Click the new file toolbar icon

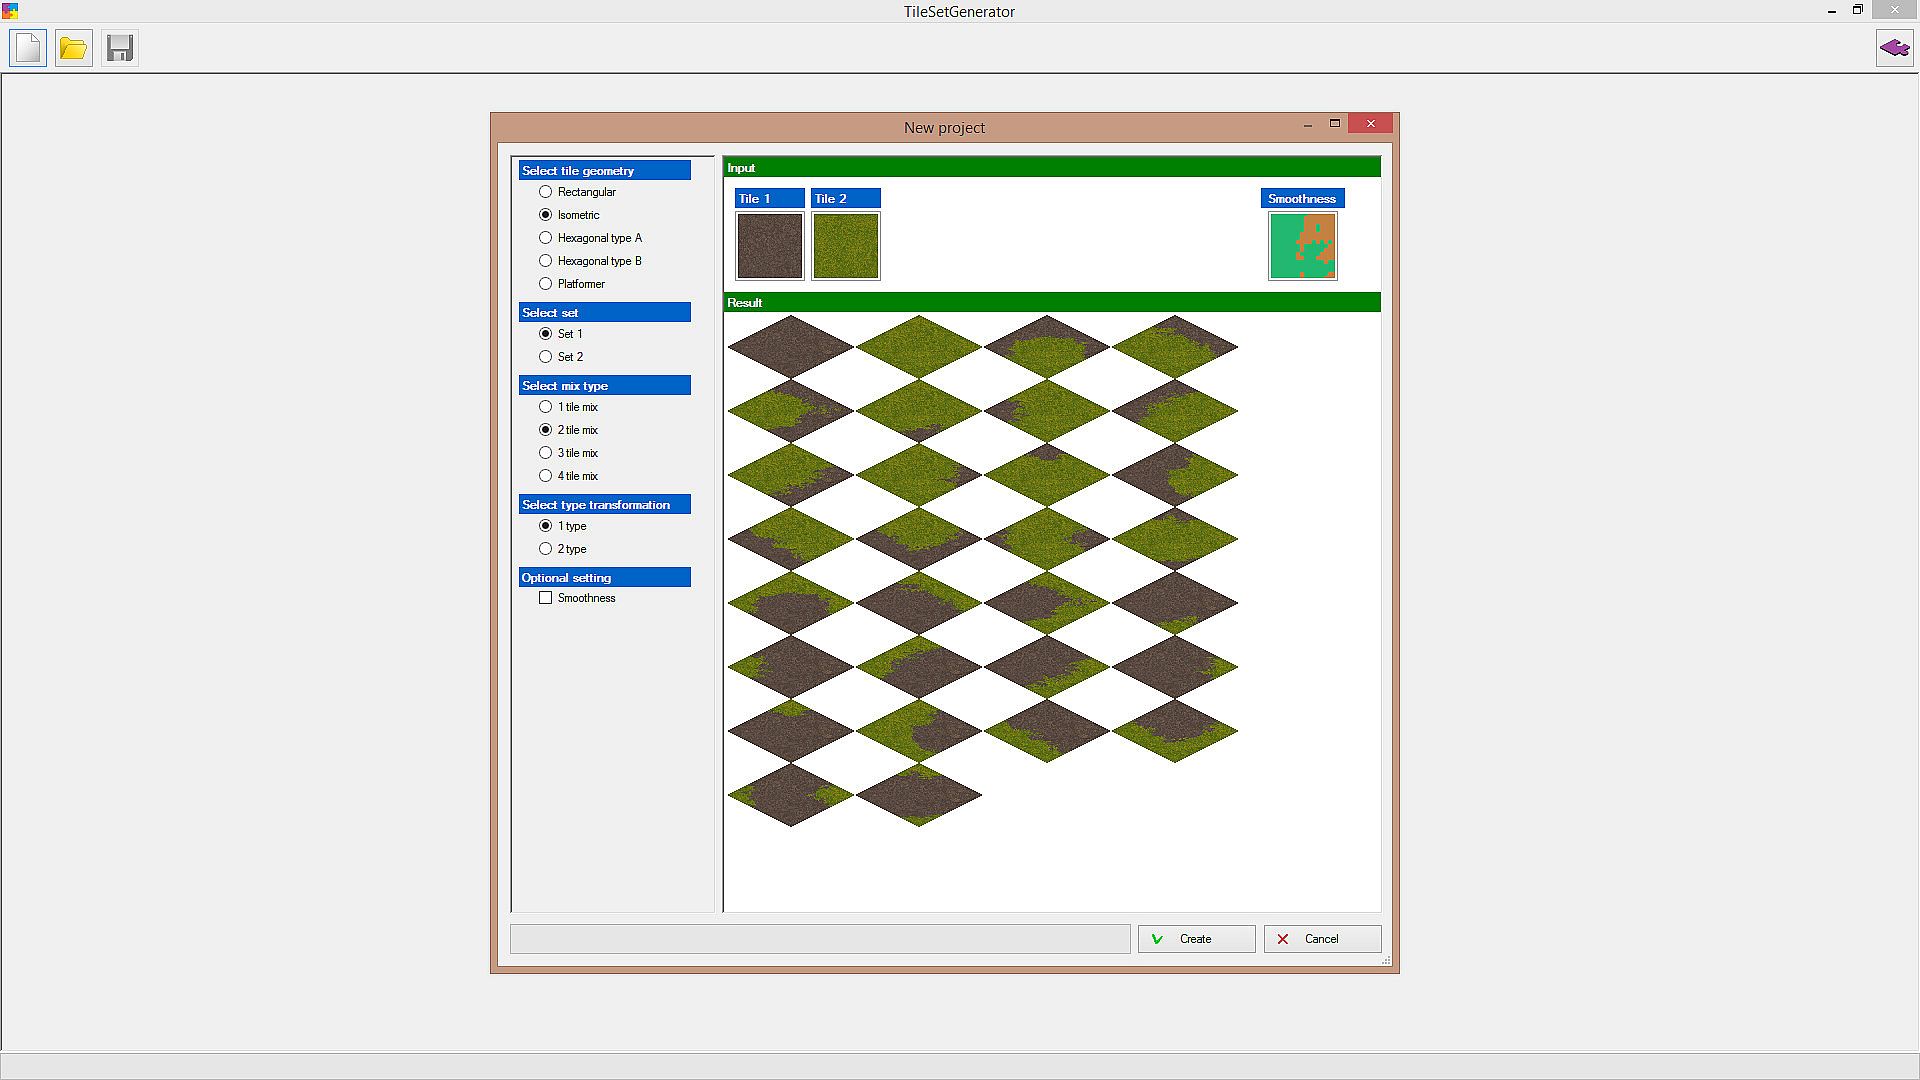28,48
